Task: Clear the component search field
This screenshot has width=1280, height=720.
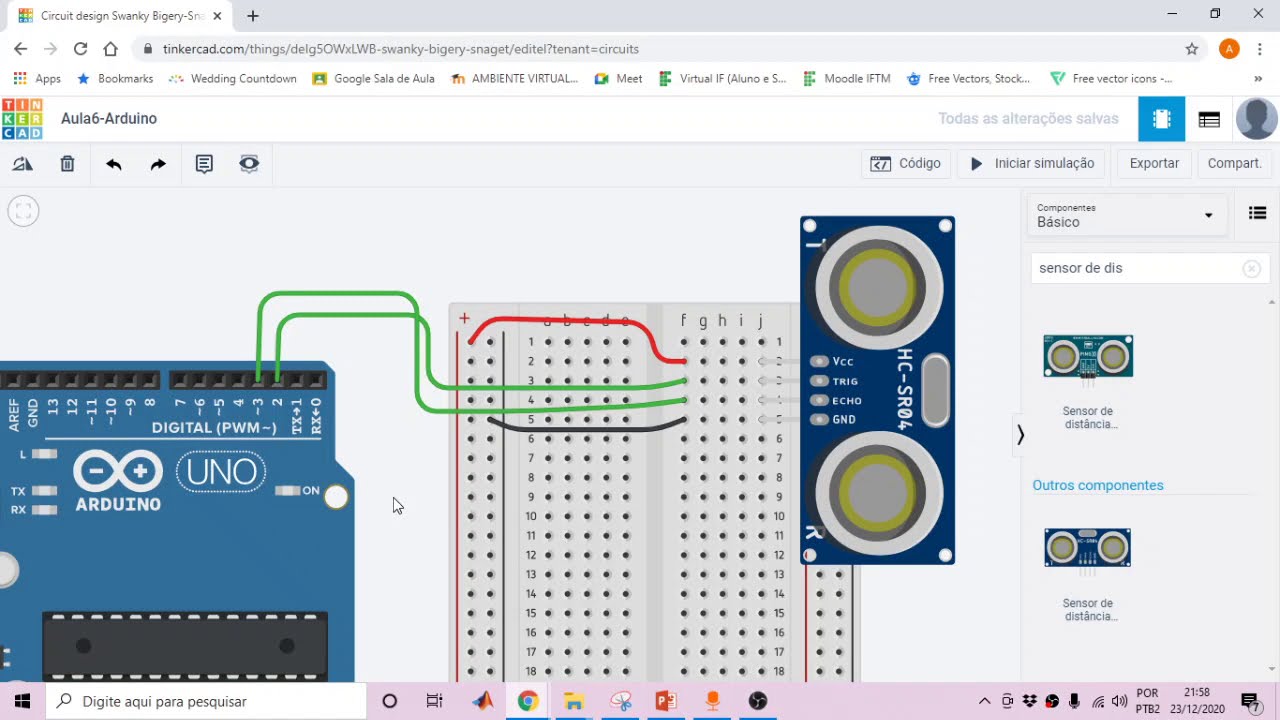Action: pos(1251,268)
